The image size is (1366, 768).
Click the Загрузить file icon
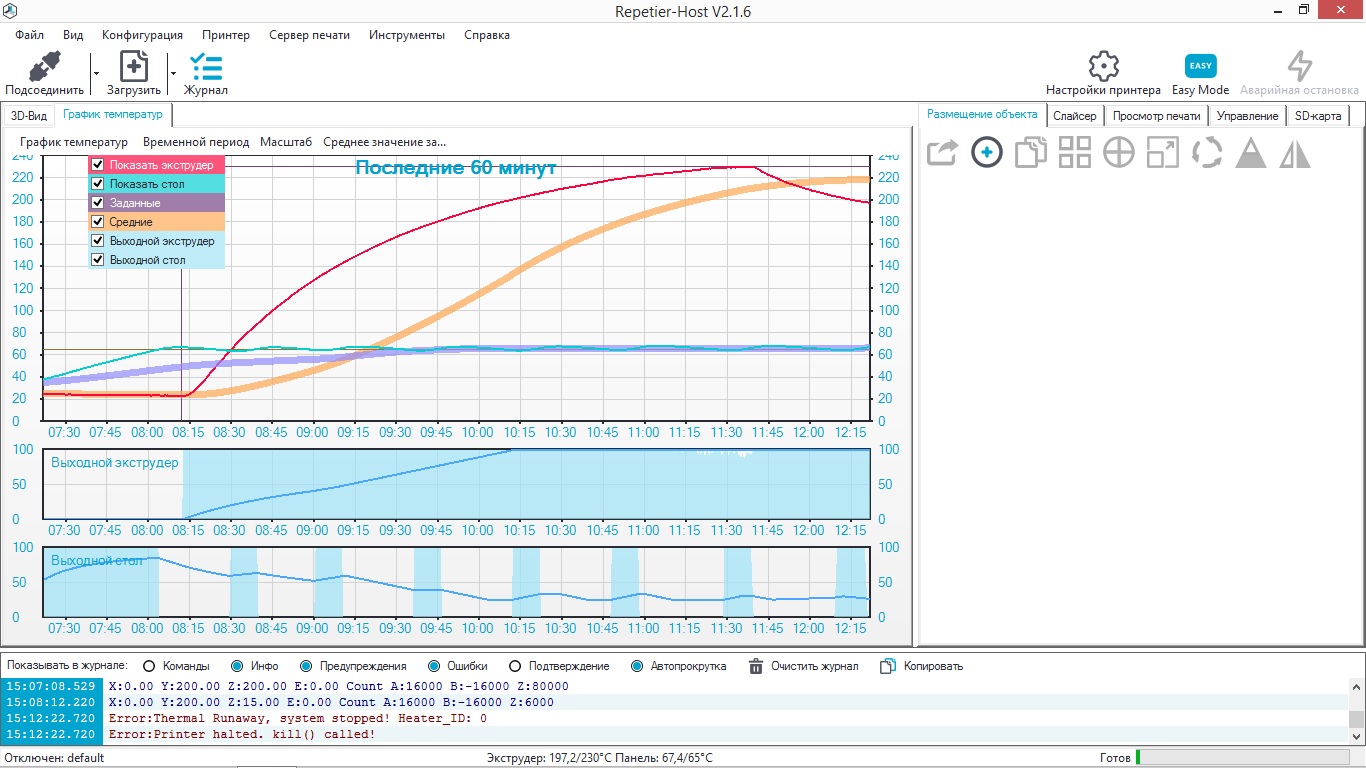pyautogui.click(x=134, y=67)
